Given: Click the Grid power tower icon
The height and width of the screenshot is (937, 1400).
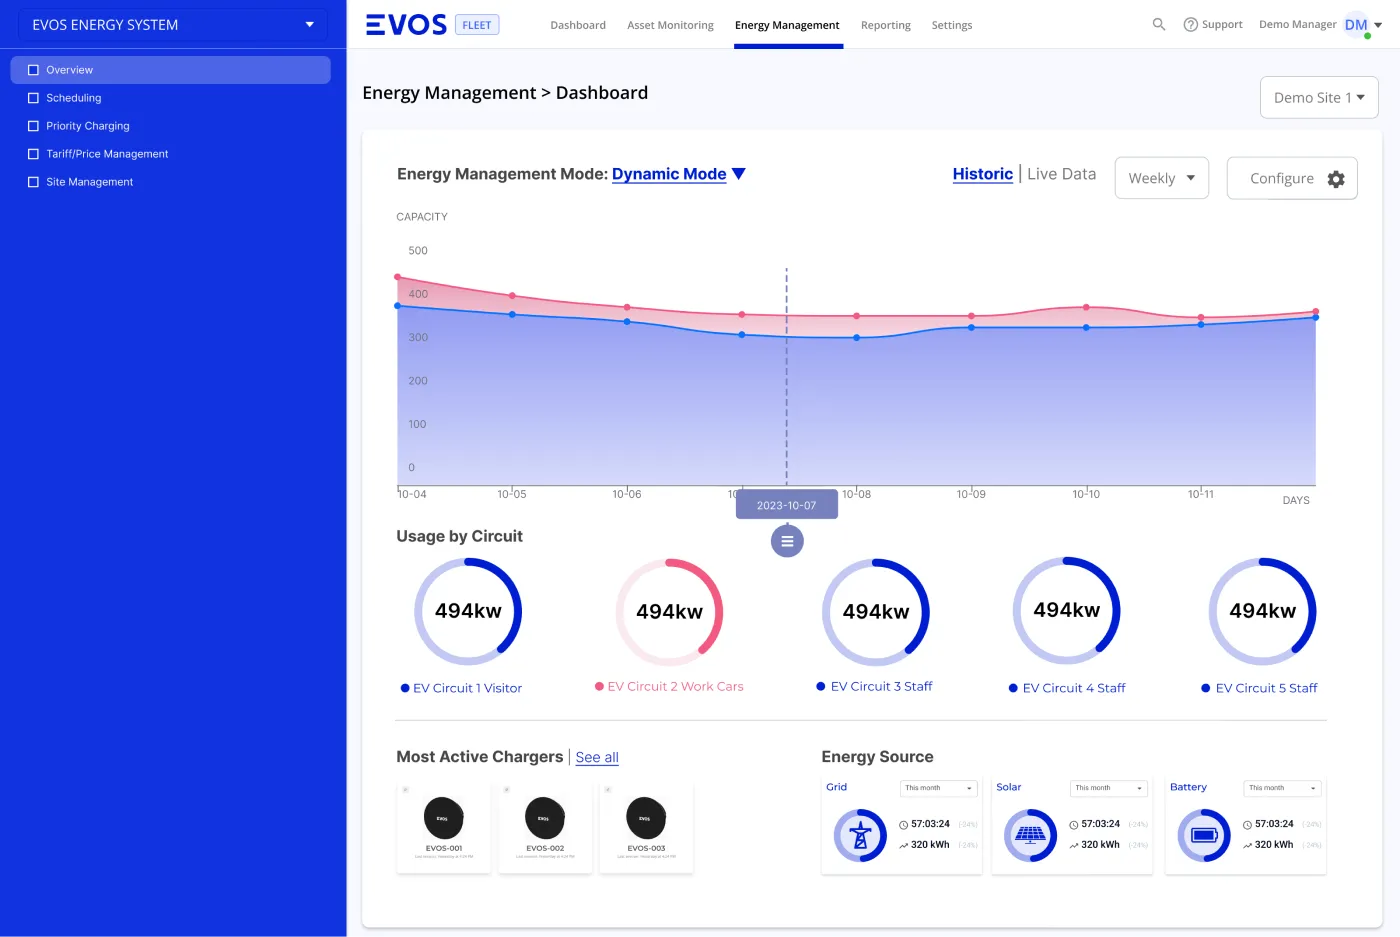Looking at the screenshot, I should coord(858,836).
